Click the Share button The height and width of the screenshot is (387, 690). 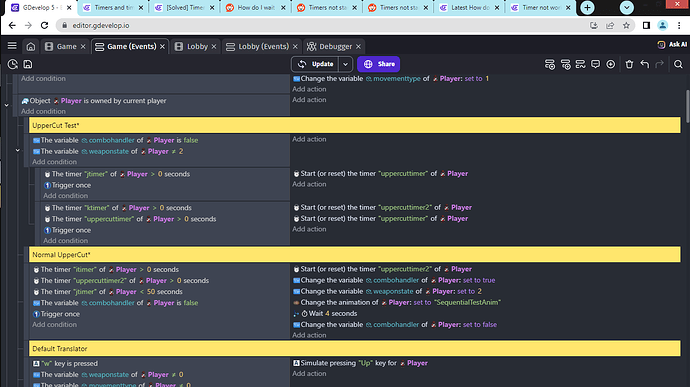point(378,64)
